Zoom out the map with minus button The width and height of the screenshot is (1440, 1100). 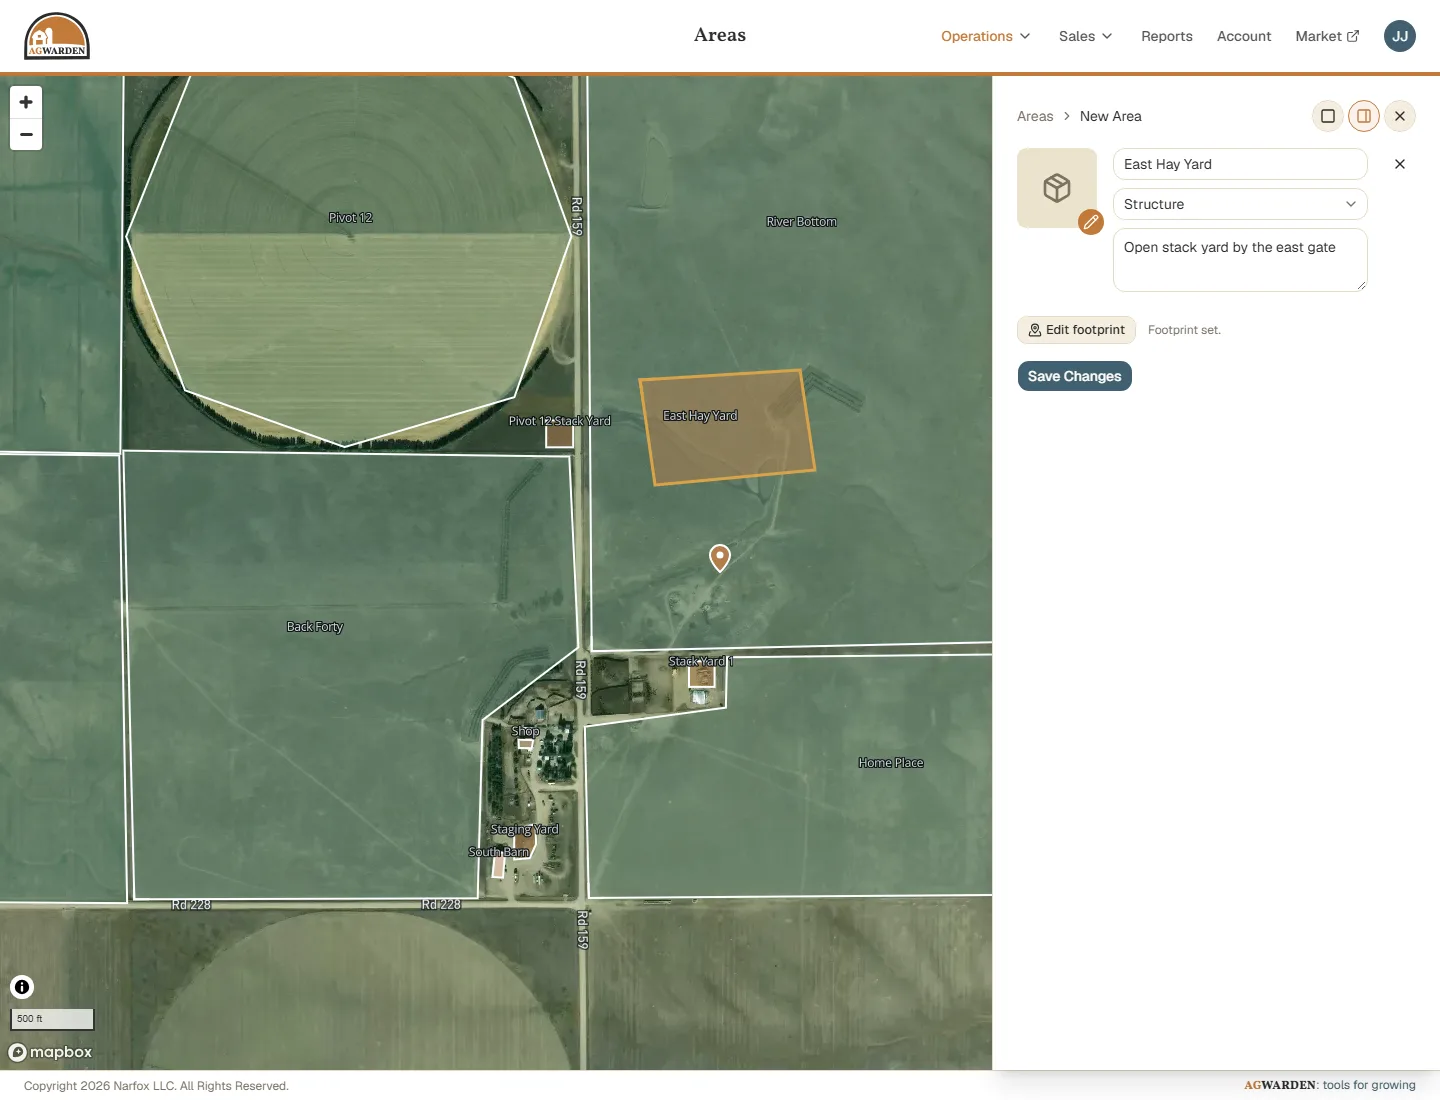click(x=26, y=134)
